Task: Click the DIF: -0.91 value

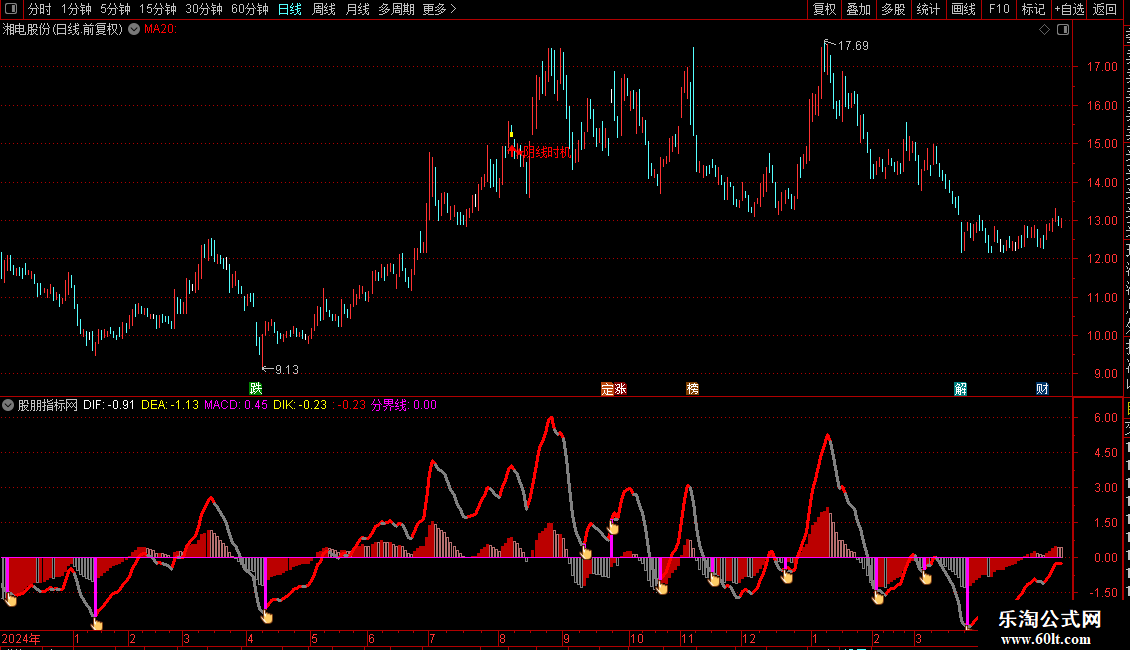Action: 109,405
